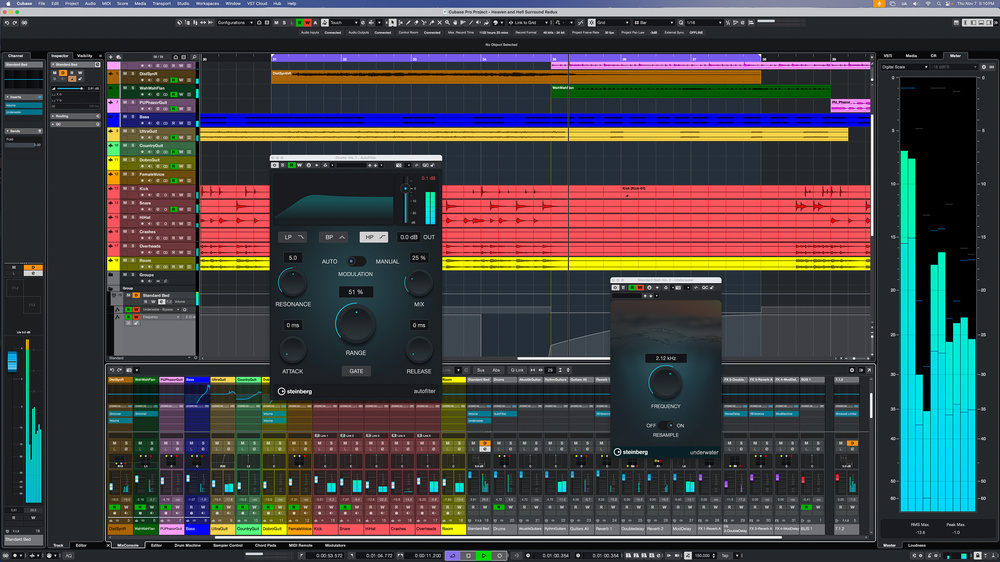Click the track list search magnifier
The height and width of the screenshot is (562, 1000).
coord(194,57)
